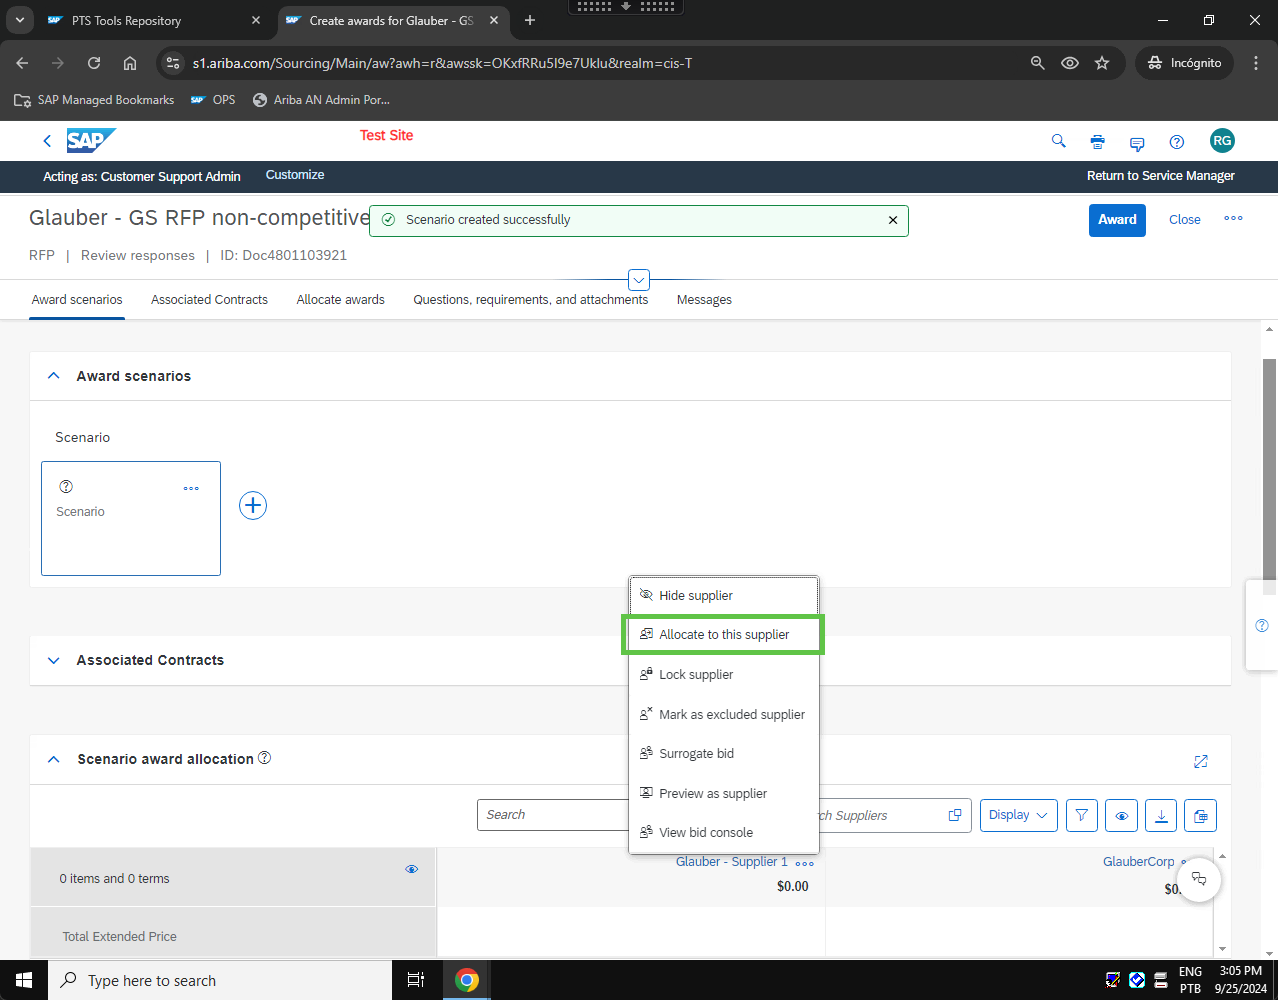The width and height of the screenshot is (1278, 1000).
Task: Click the download icon in allocation toolbar
Action: (1160, 815)
